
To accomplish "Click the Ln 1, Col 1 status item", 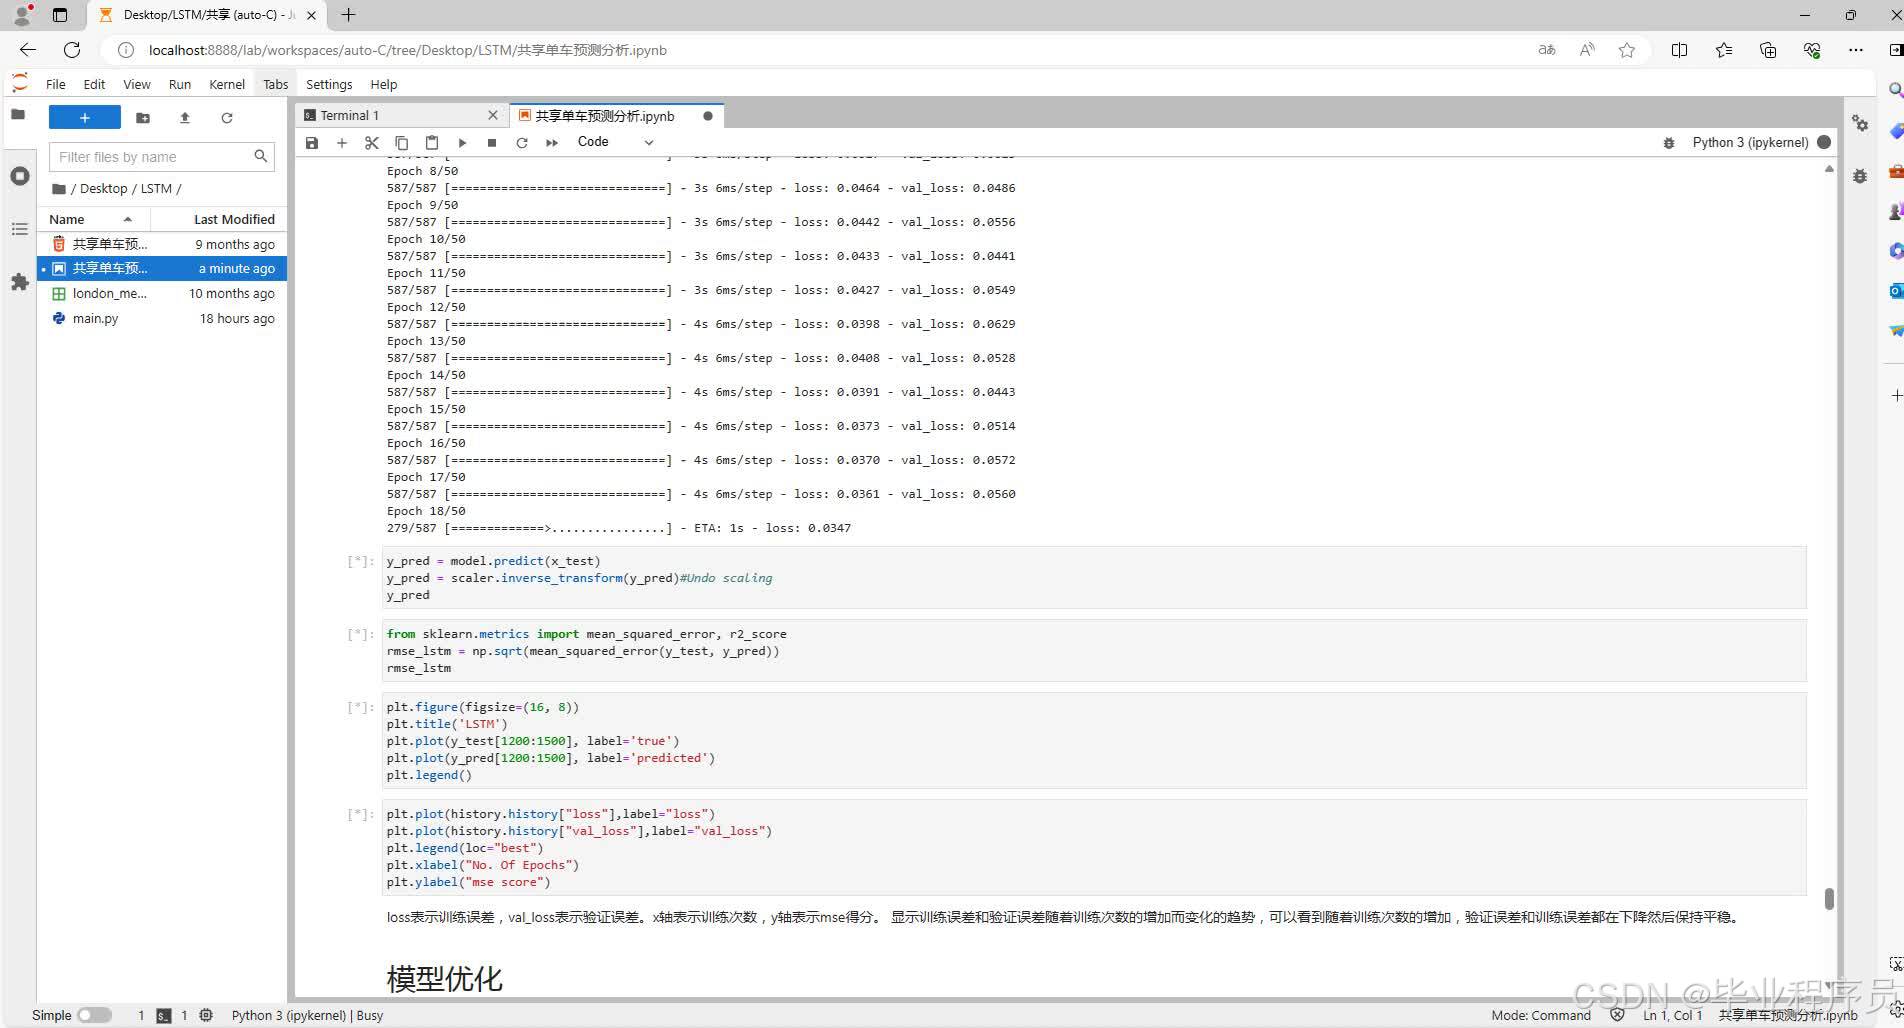I will (x=1672, y=1015).
